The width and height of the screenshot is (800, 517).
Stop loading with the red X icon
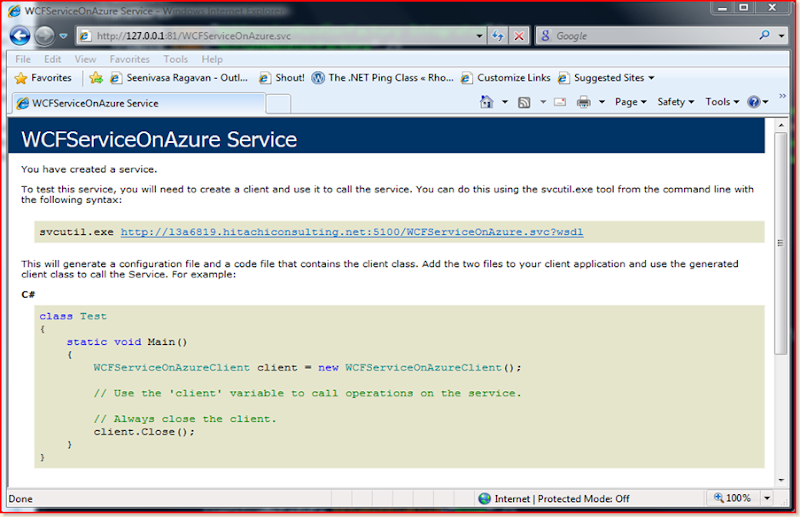519,36
